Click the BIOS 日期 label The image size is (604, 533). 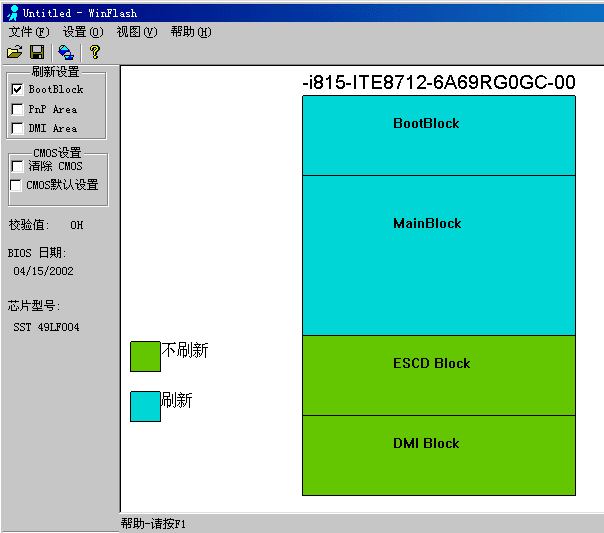37,253
